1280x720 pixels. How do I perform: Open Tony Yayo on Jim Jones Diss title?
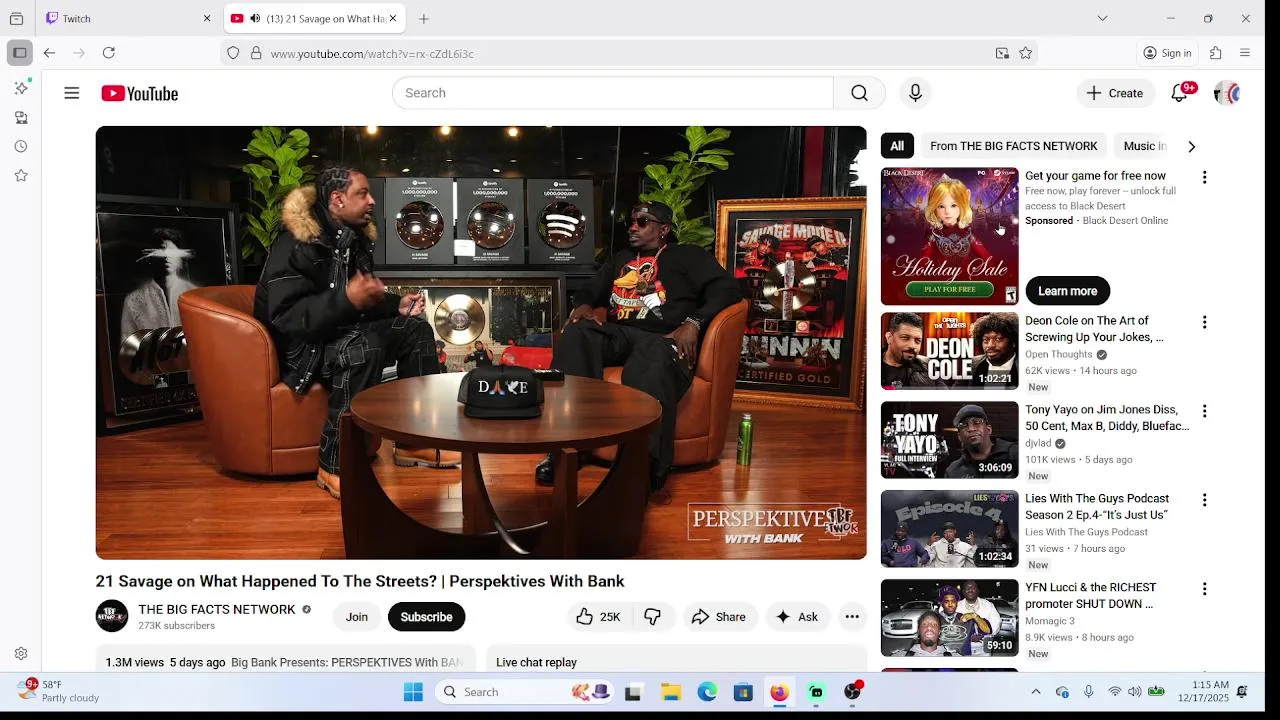(1107, 418)
